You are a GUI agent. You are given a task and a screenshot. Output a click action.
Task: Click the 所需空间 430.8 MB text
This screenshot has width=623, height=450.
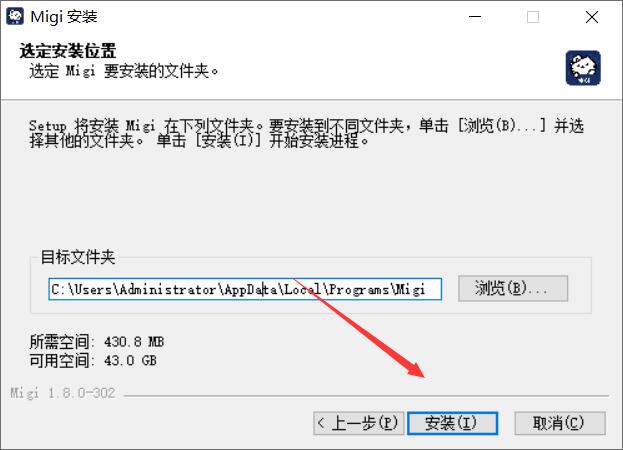tap(97, 342)
